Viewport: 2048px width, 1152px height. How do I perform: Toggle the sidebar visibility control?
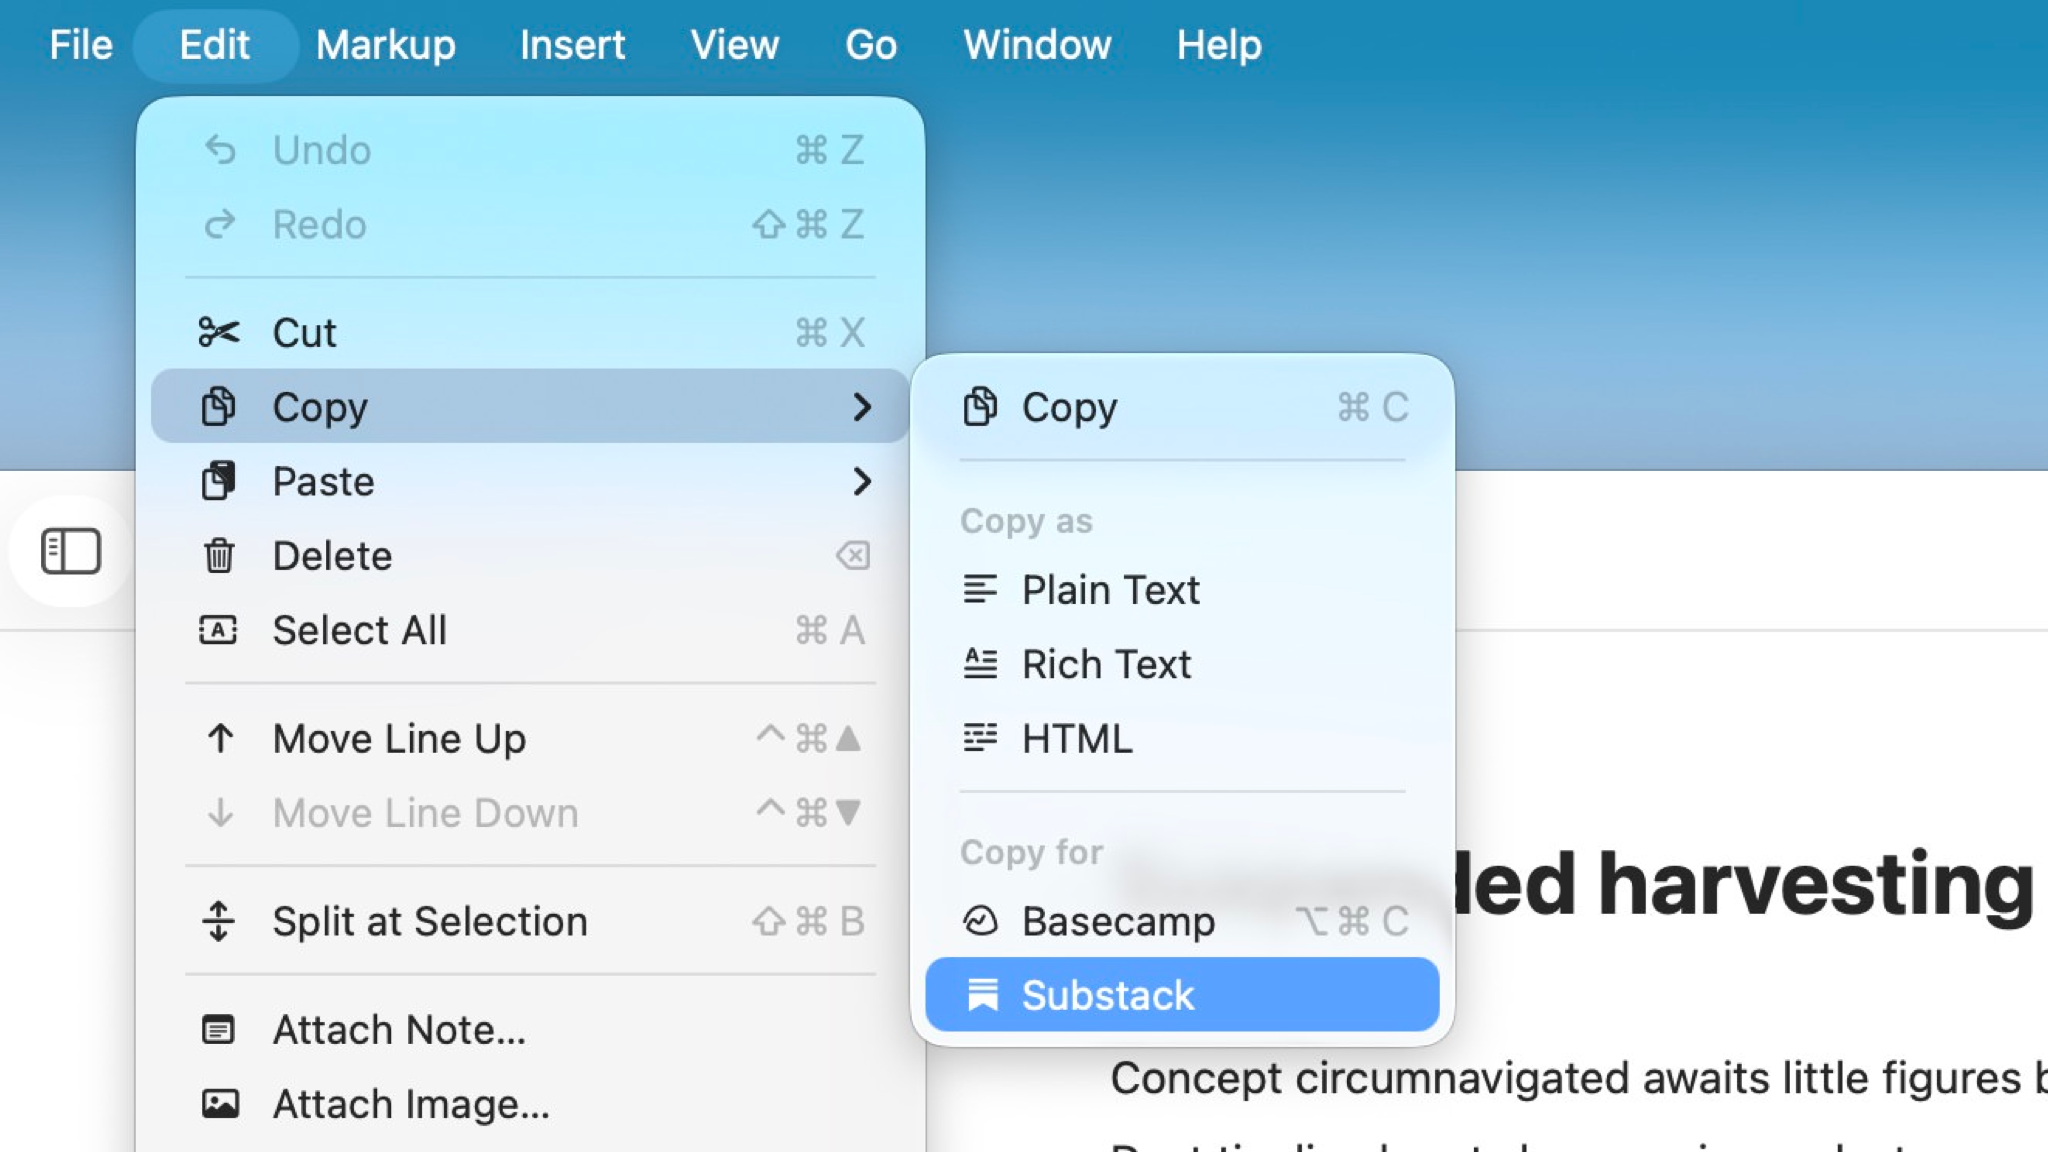click(69, 549)
